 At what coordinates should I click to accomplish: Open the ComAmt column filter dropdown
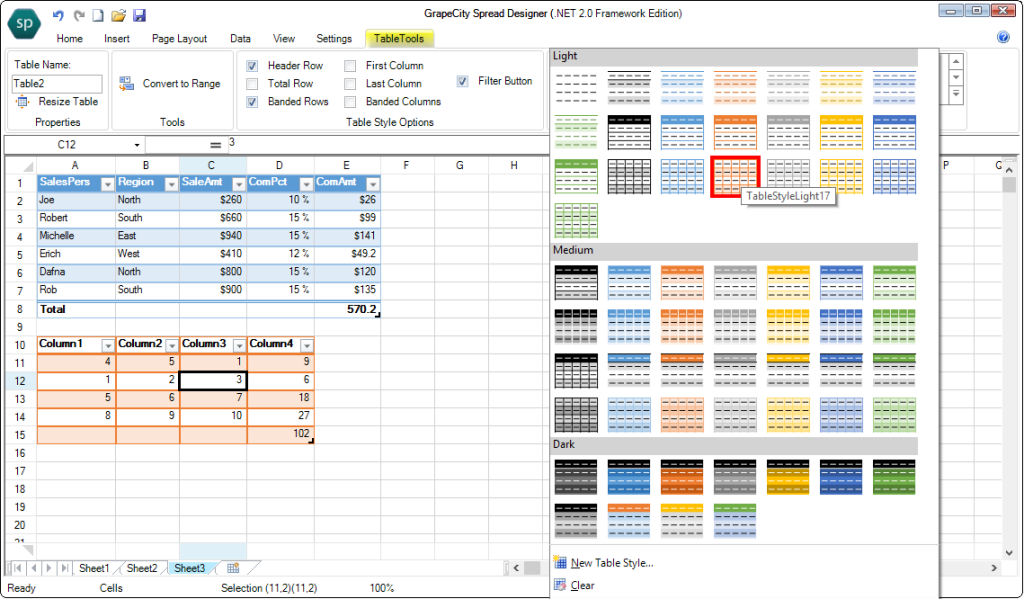click(x=373, y=185)
